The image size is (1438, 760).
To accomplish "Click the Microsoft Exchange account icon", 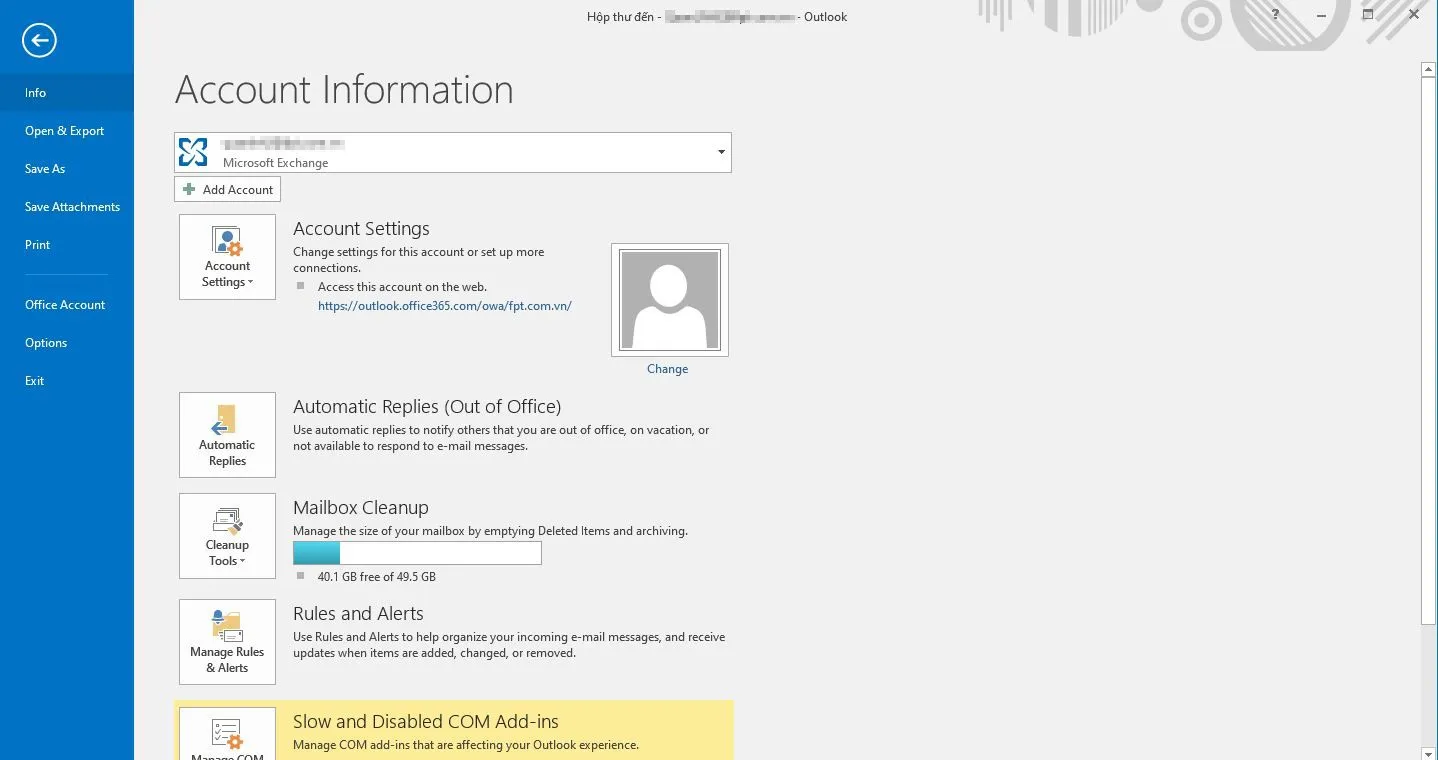I will point(193,152).
